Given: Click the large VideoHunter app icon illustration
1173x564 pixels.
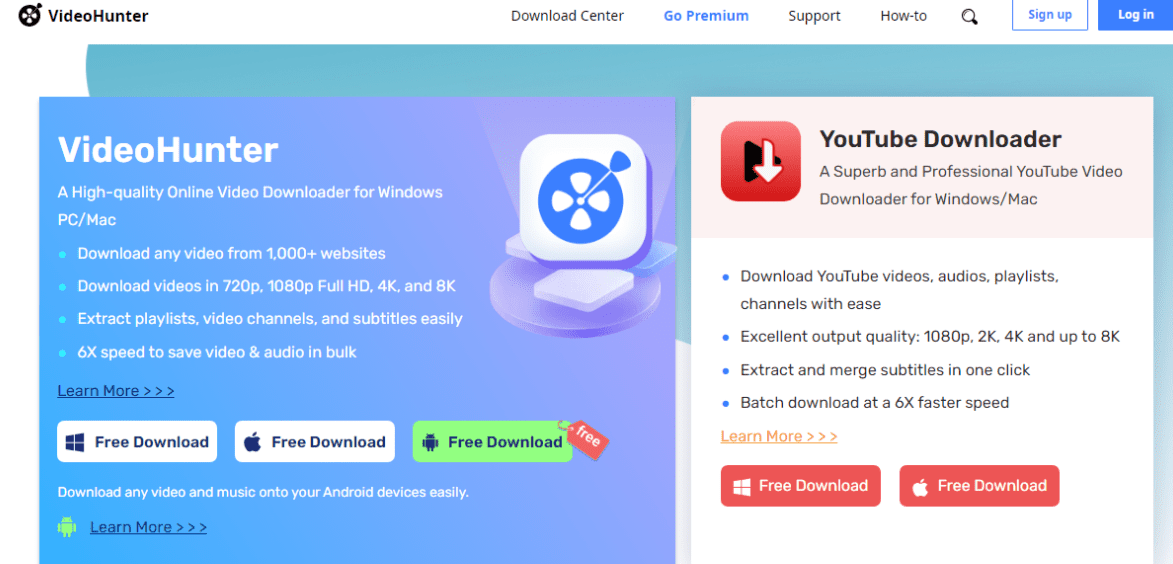Looking at the screenshot, I should coord(582,197).
